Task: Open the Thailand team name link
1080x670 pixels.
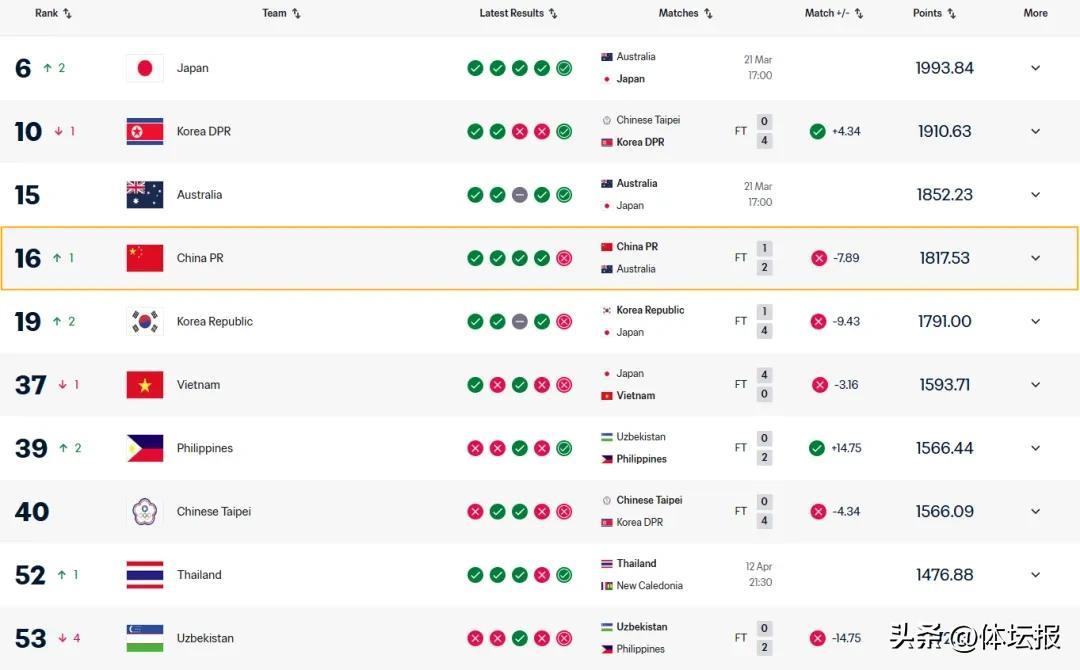Action: [199, 575]
